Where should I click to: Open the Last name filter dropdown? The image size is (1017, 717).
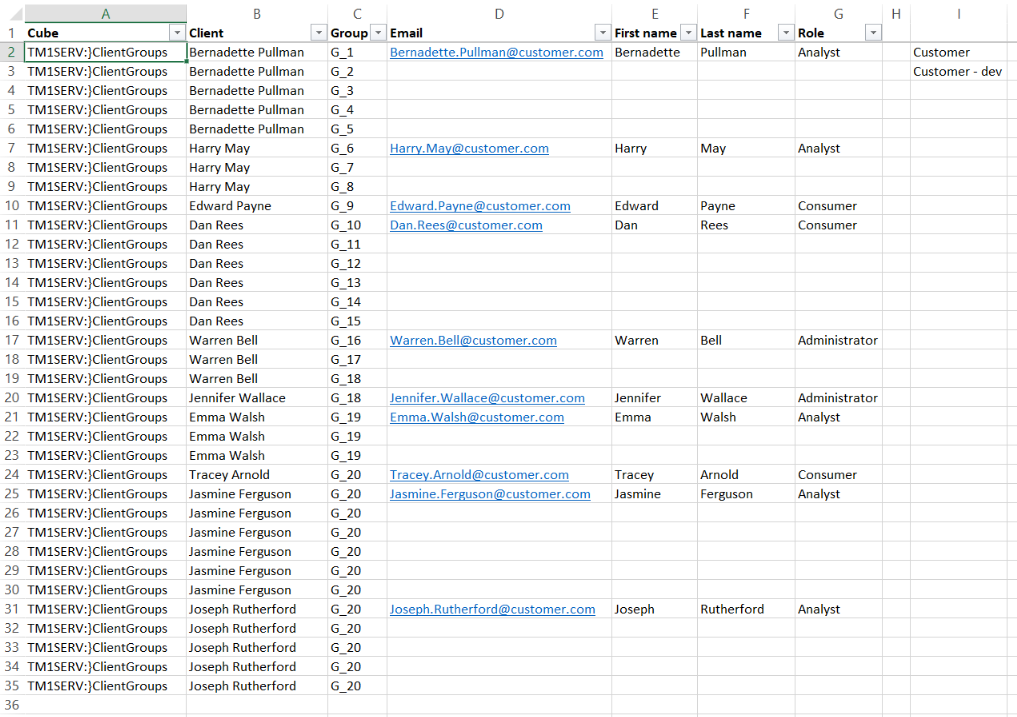787,33
